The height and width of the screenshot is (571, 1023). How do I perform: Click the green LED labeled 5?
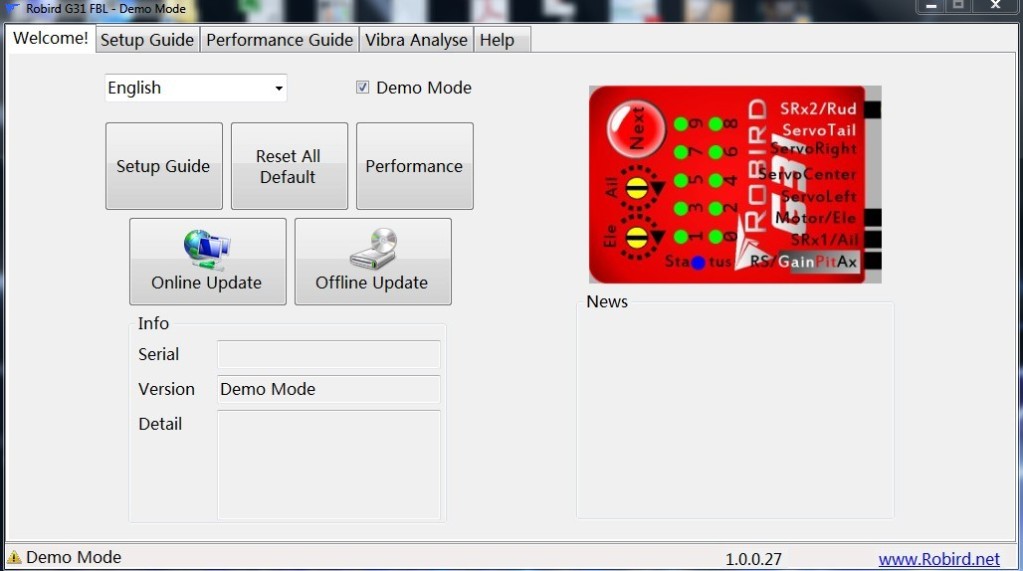pyautogui.click(x=680, y=180)
